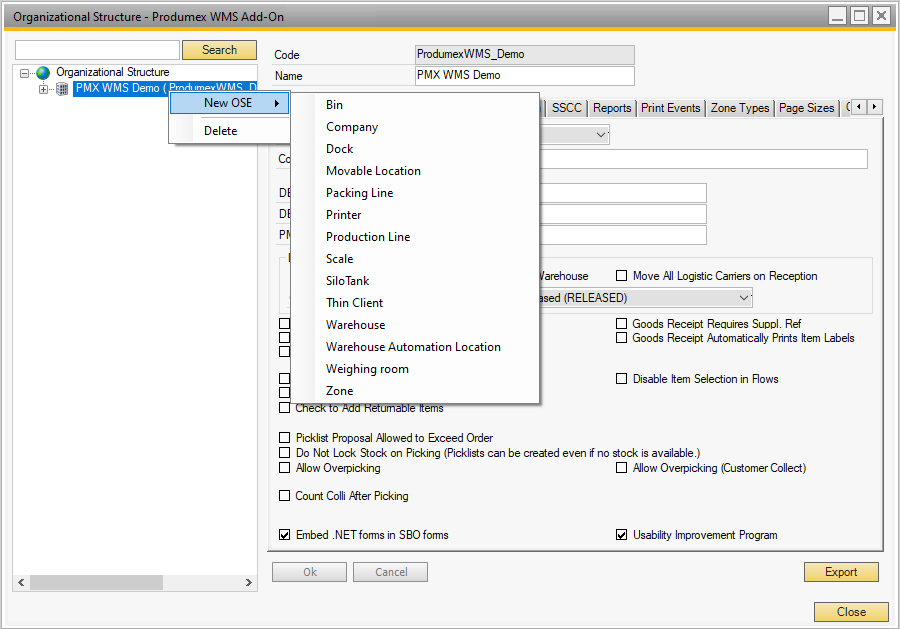Maximize the Organizational Structure window

[x=858, y=16]
